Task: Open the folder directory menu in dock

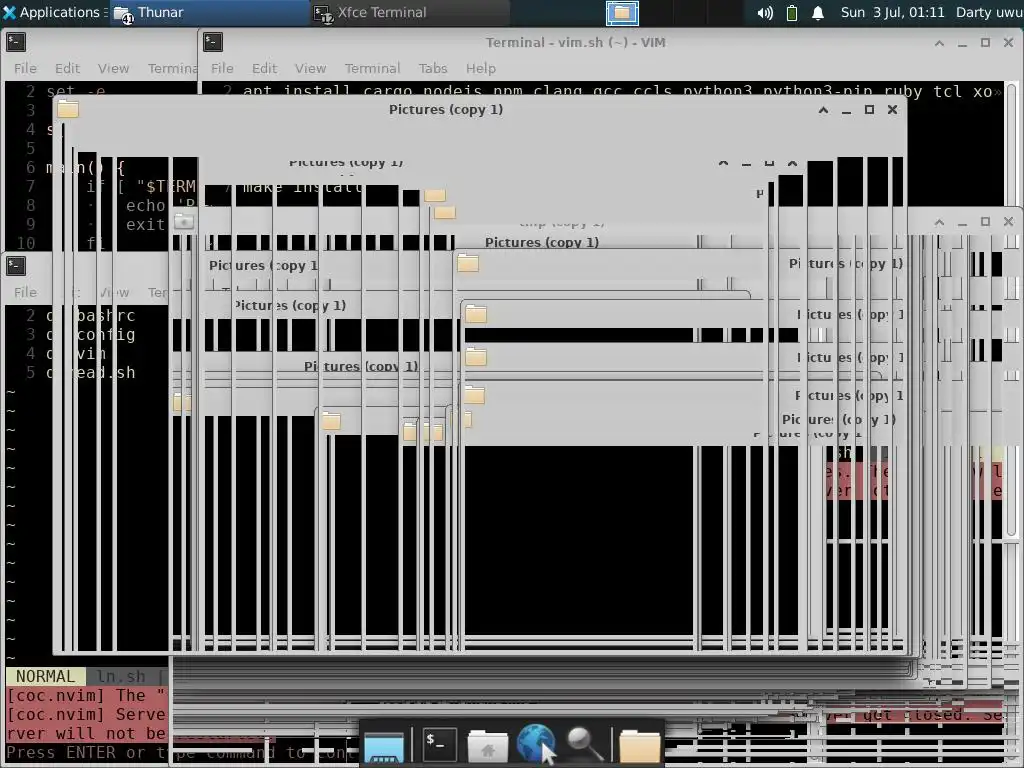Action: click(x=639, y=744)
